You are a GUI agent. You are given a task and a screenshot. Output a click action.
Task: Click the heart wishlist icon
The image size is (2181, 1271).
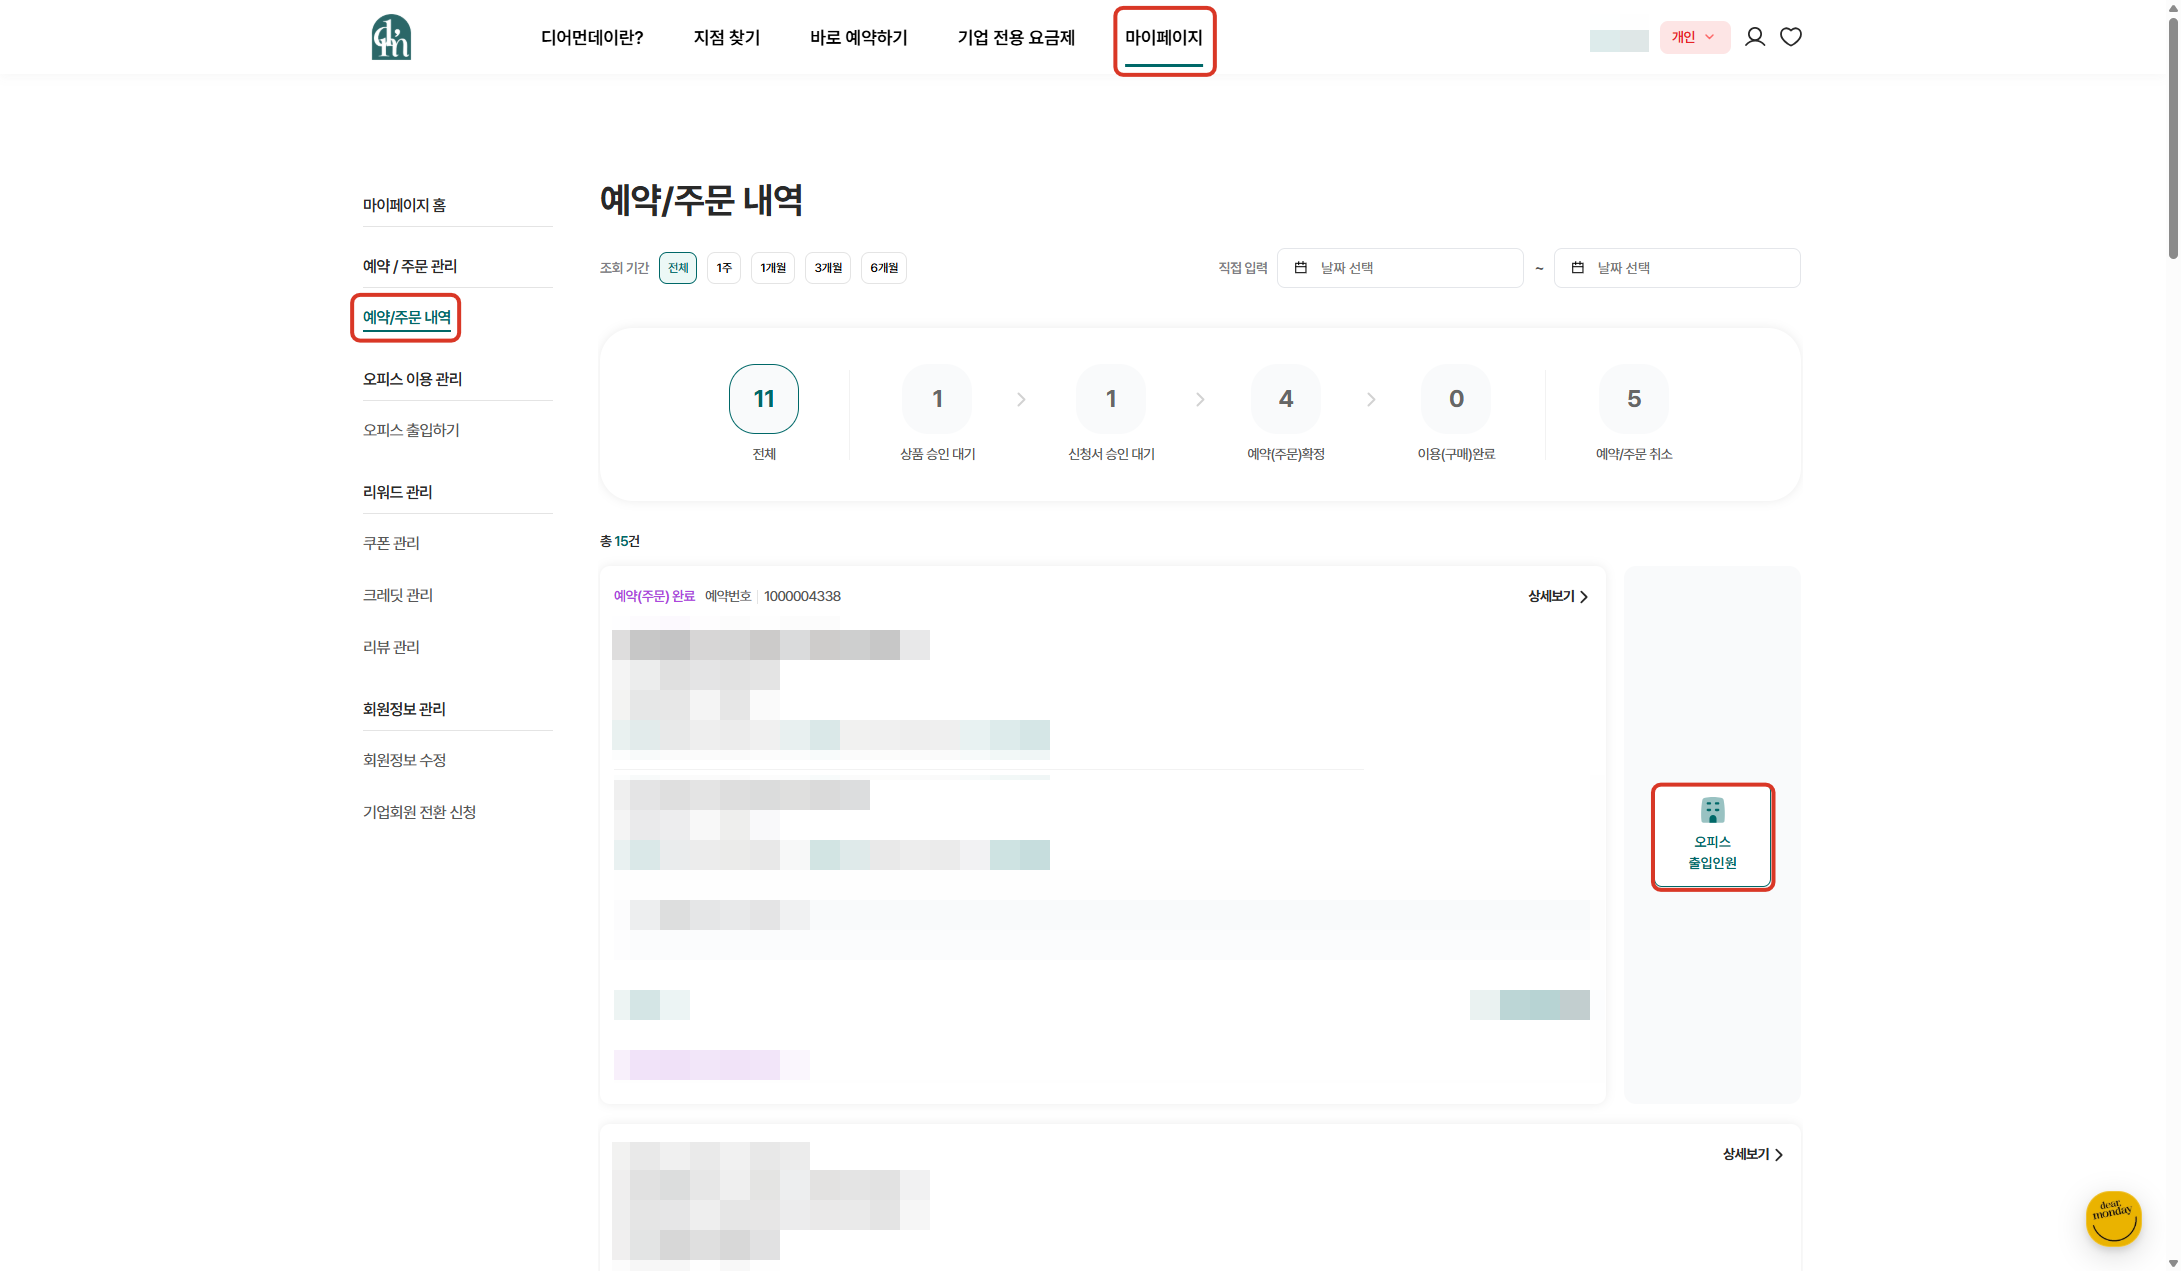[x=1791, y=37]
